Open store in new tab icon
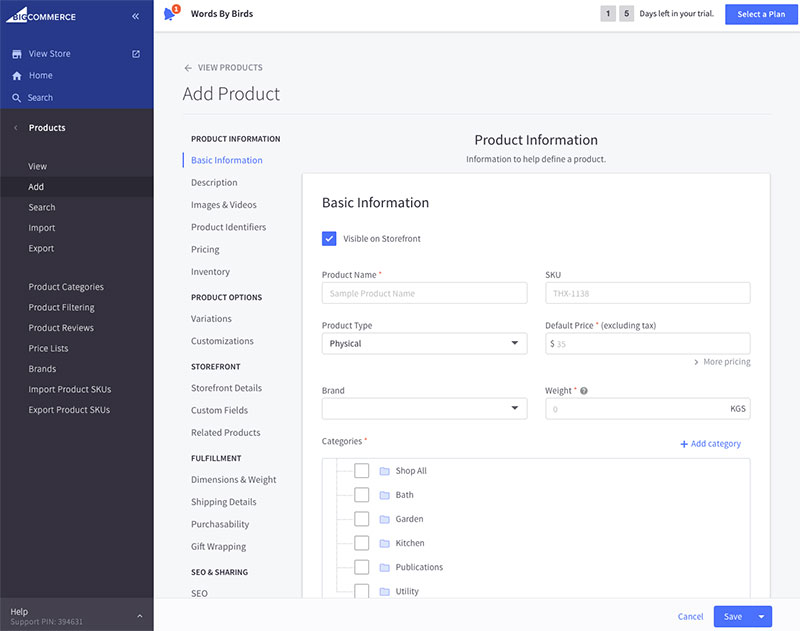 136,54
